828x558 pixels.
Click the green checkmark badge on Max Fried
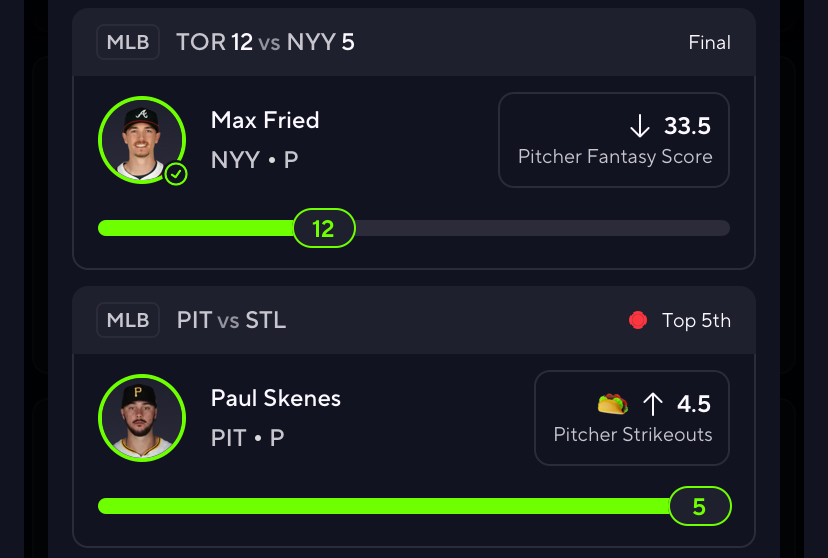point(176,174)
